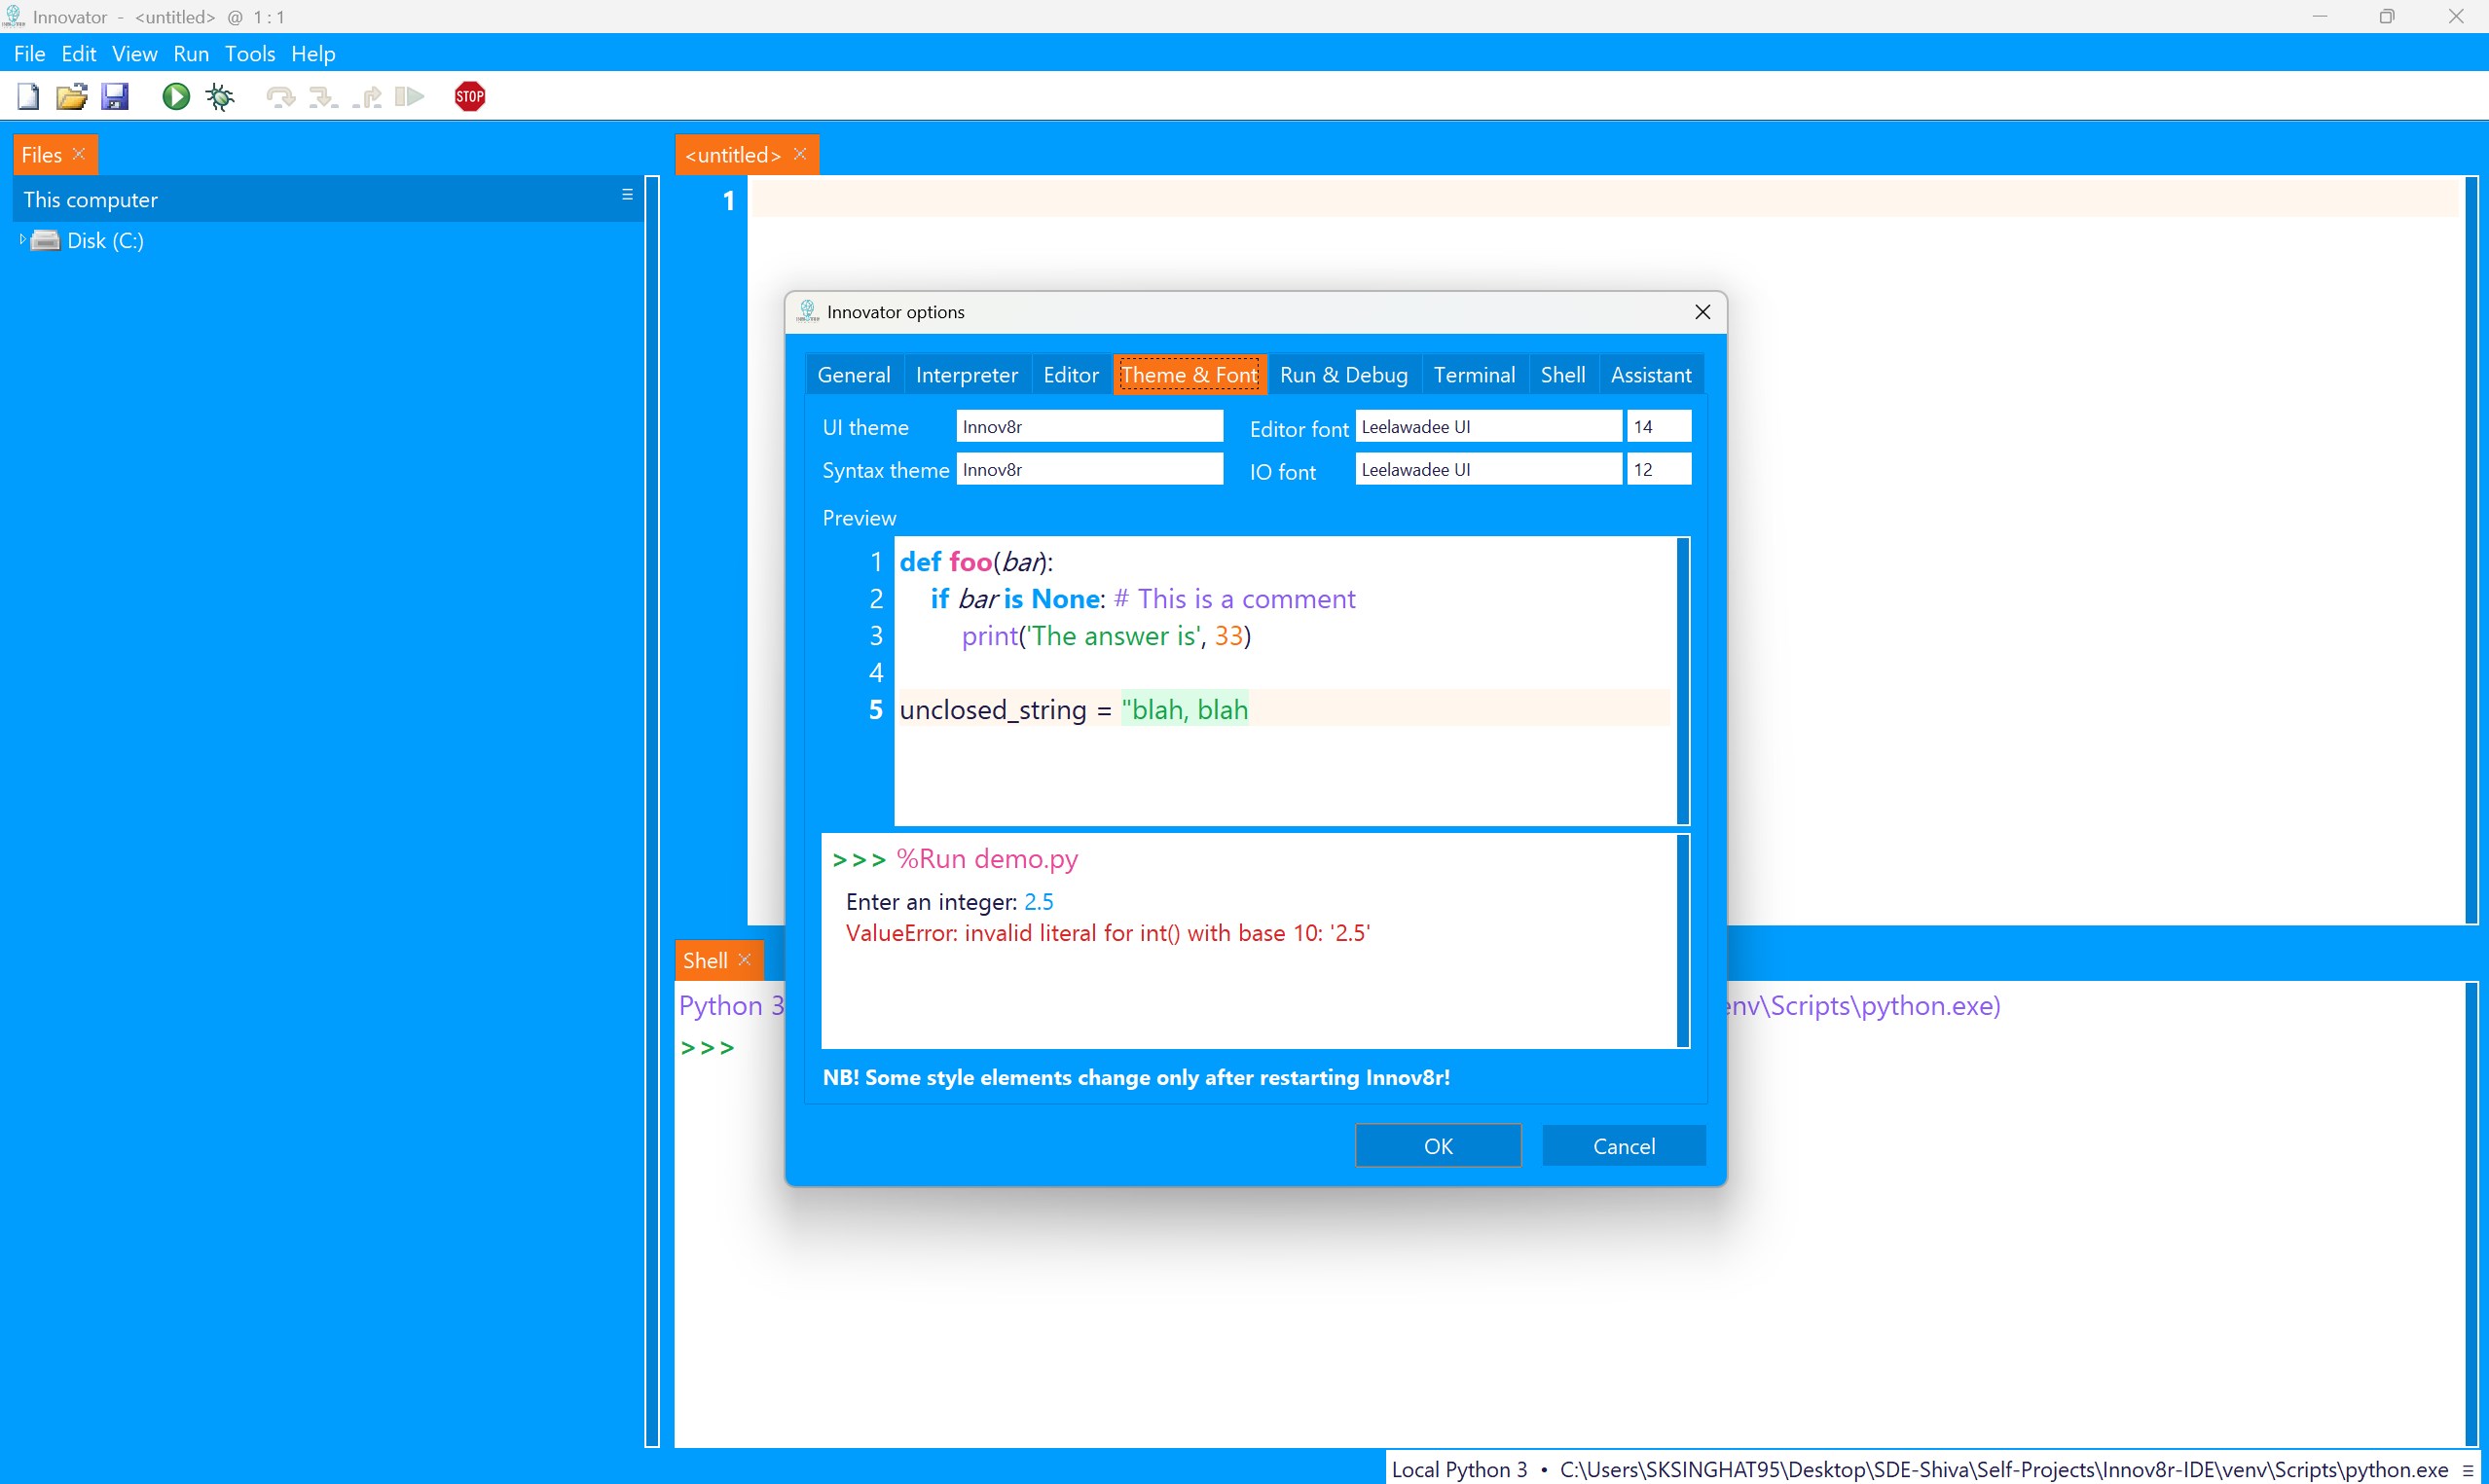Open the Shell options tab
Viewport: 2489px width, 1484px height.
pos(1563,375)
